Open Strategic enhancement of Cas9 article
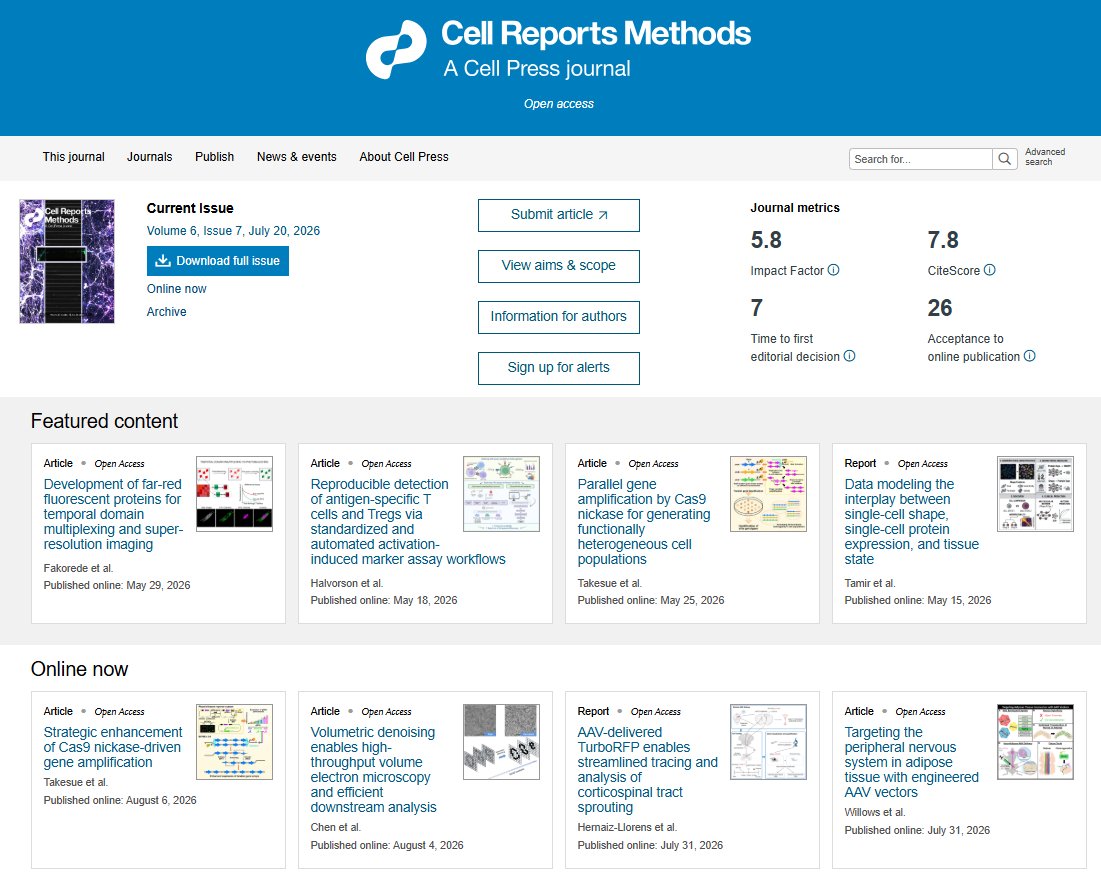Screen dimensions: 1101x874 [x=113, y=747]
